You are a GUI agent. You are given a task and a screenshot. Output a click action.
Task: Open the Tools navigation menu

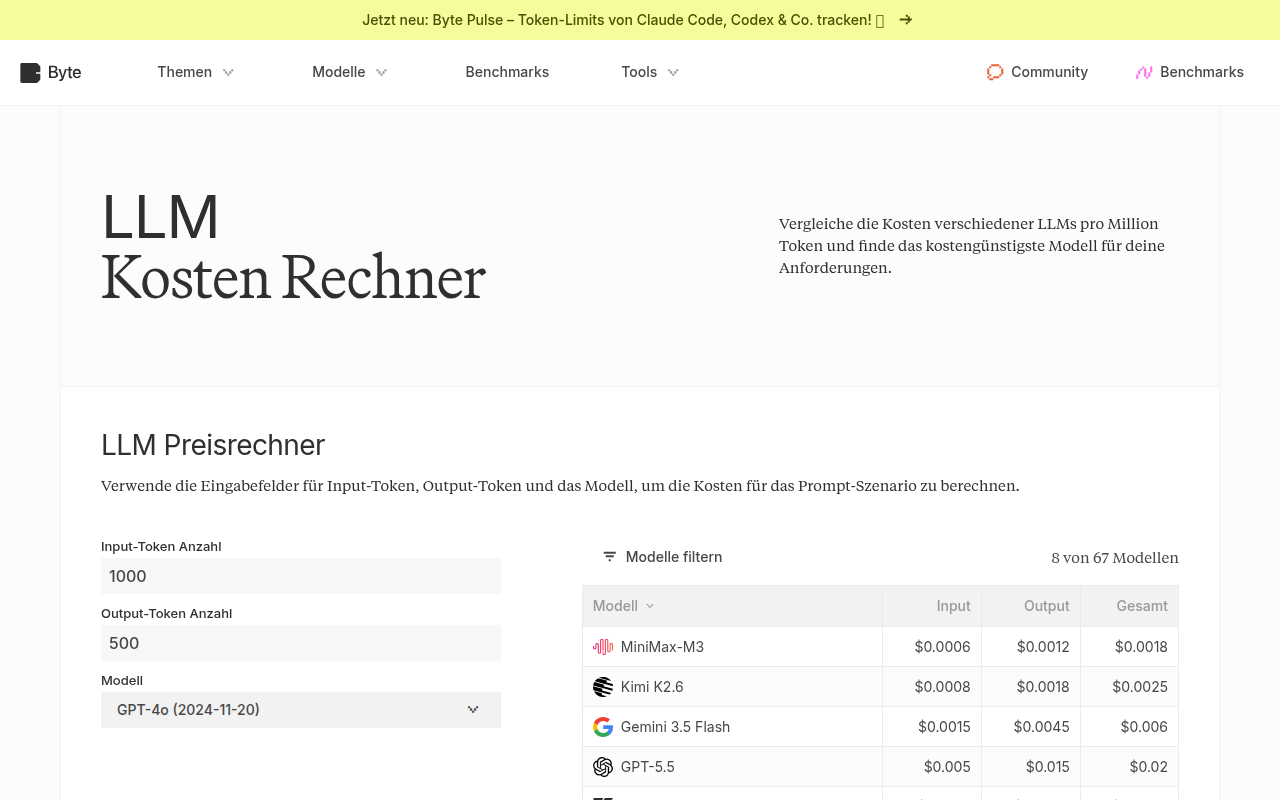(x=650, y=72)
